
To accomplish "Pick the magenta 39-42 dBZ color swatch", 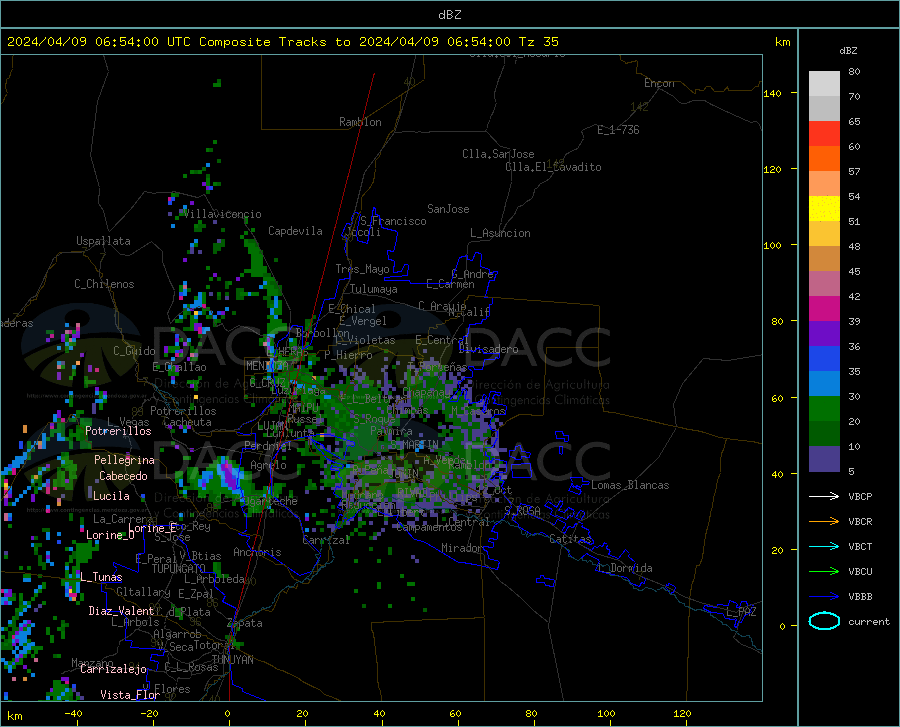I will click(824, 309).
